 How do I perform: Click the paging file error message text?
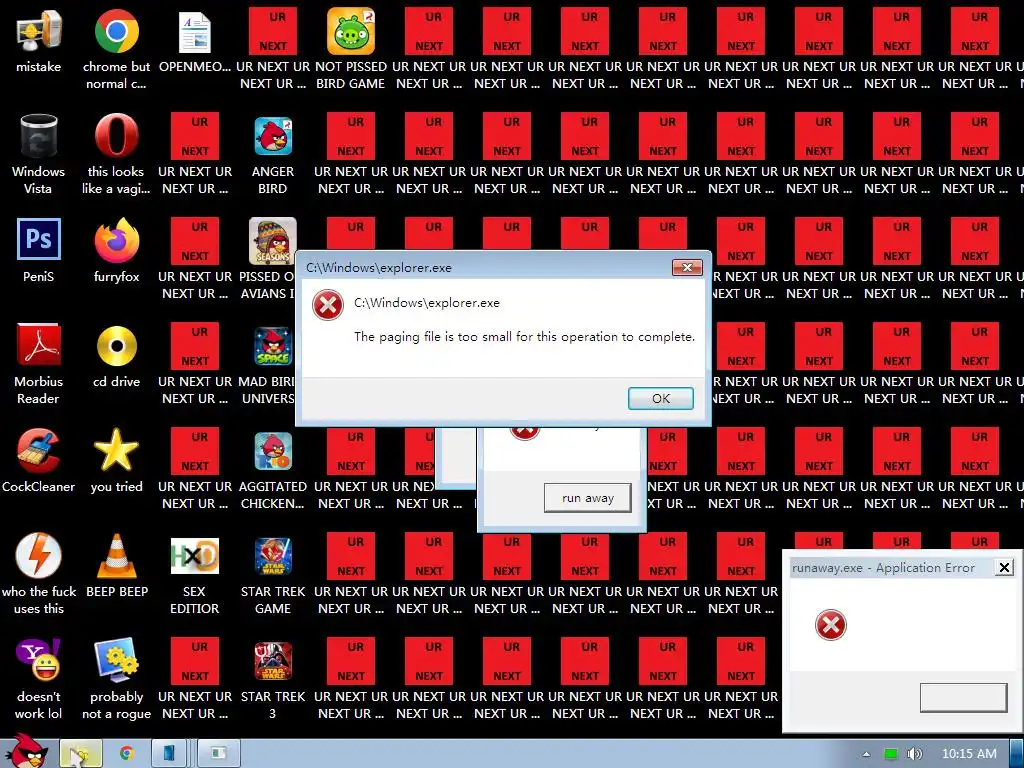click(524, 337)
